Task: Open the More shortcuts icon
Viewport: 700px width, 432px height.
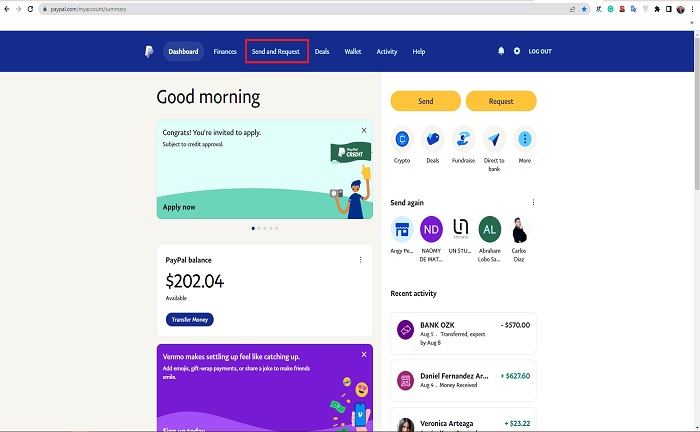Action: click(525, 139)
